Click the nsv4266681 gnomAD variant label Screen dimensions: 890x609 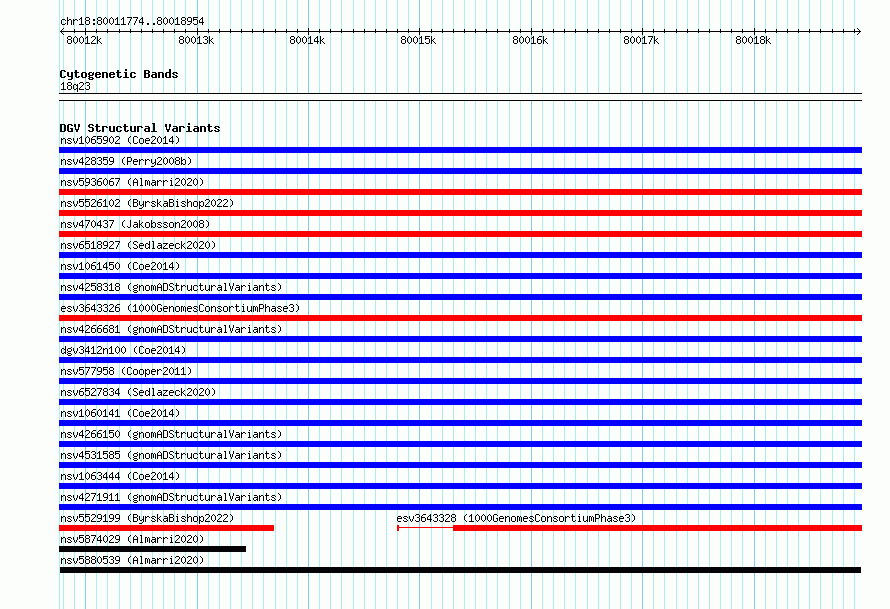coord(171,329)
